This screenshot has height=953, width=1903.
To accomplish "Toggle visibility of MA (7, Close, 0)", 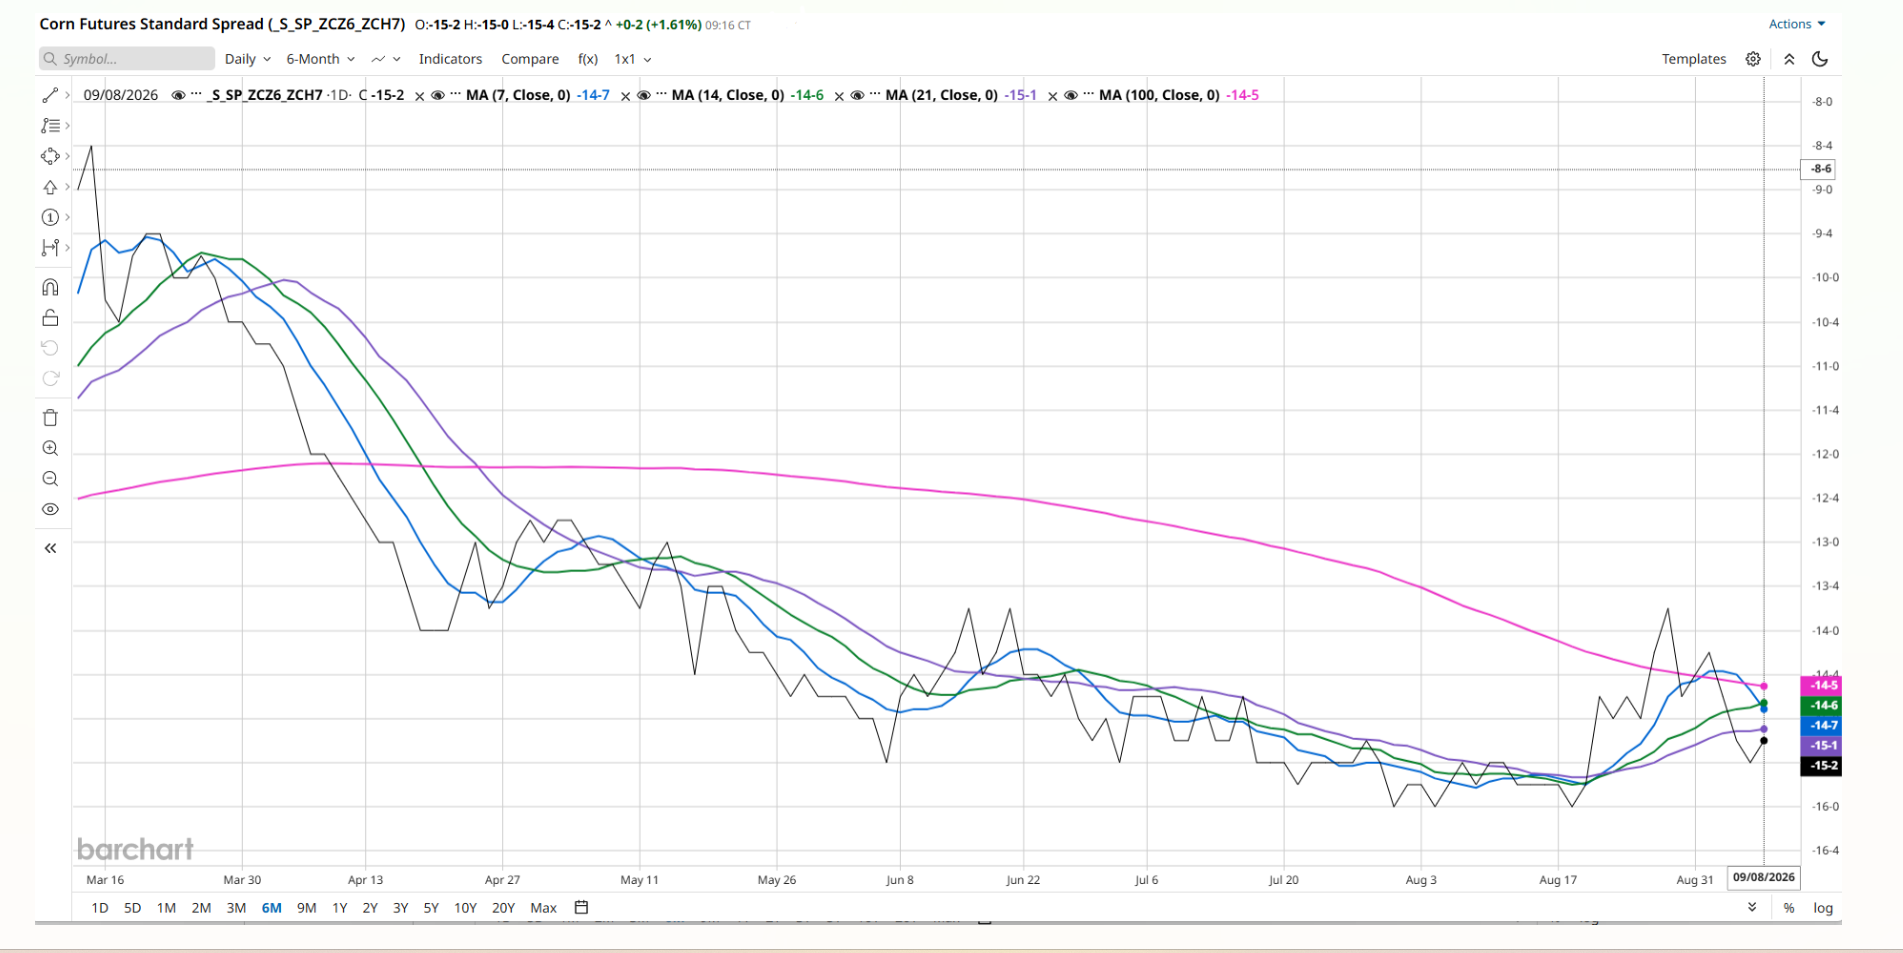I will coord(437,95).
